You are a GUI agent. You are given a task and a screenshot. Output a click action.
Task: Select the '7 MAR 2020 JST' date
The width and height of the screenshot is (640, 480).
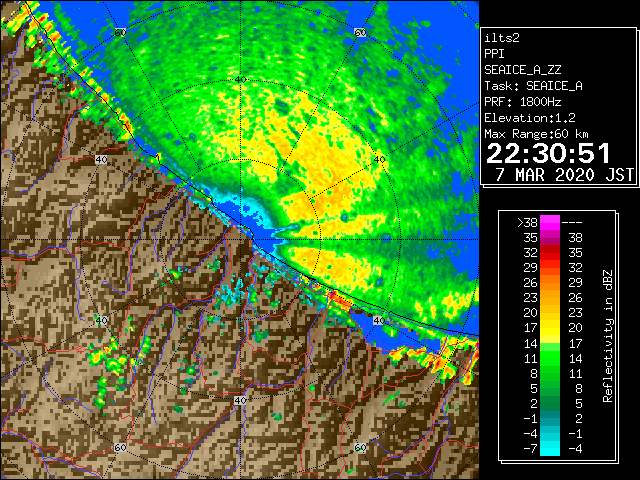[x=564, y=175]
